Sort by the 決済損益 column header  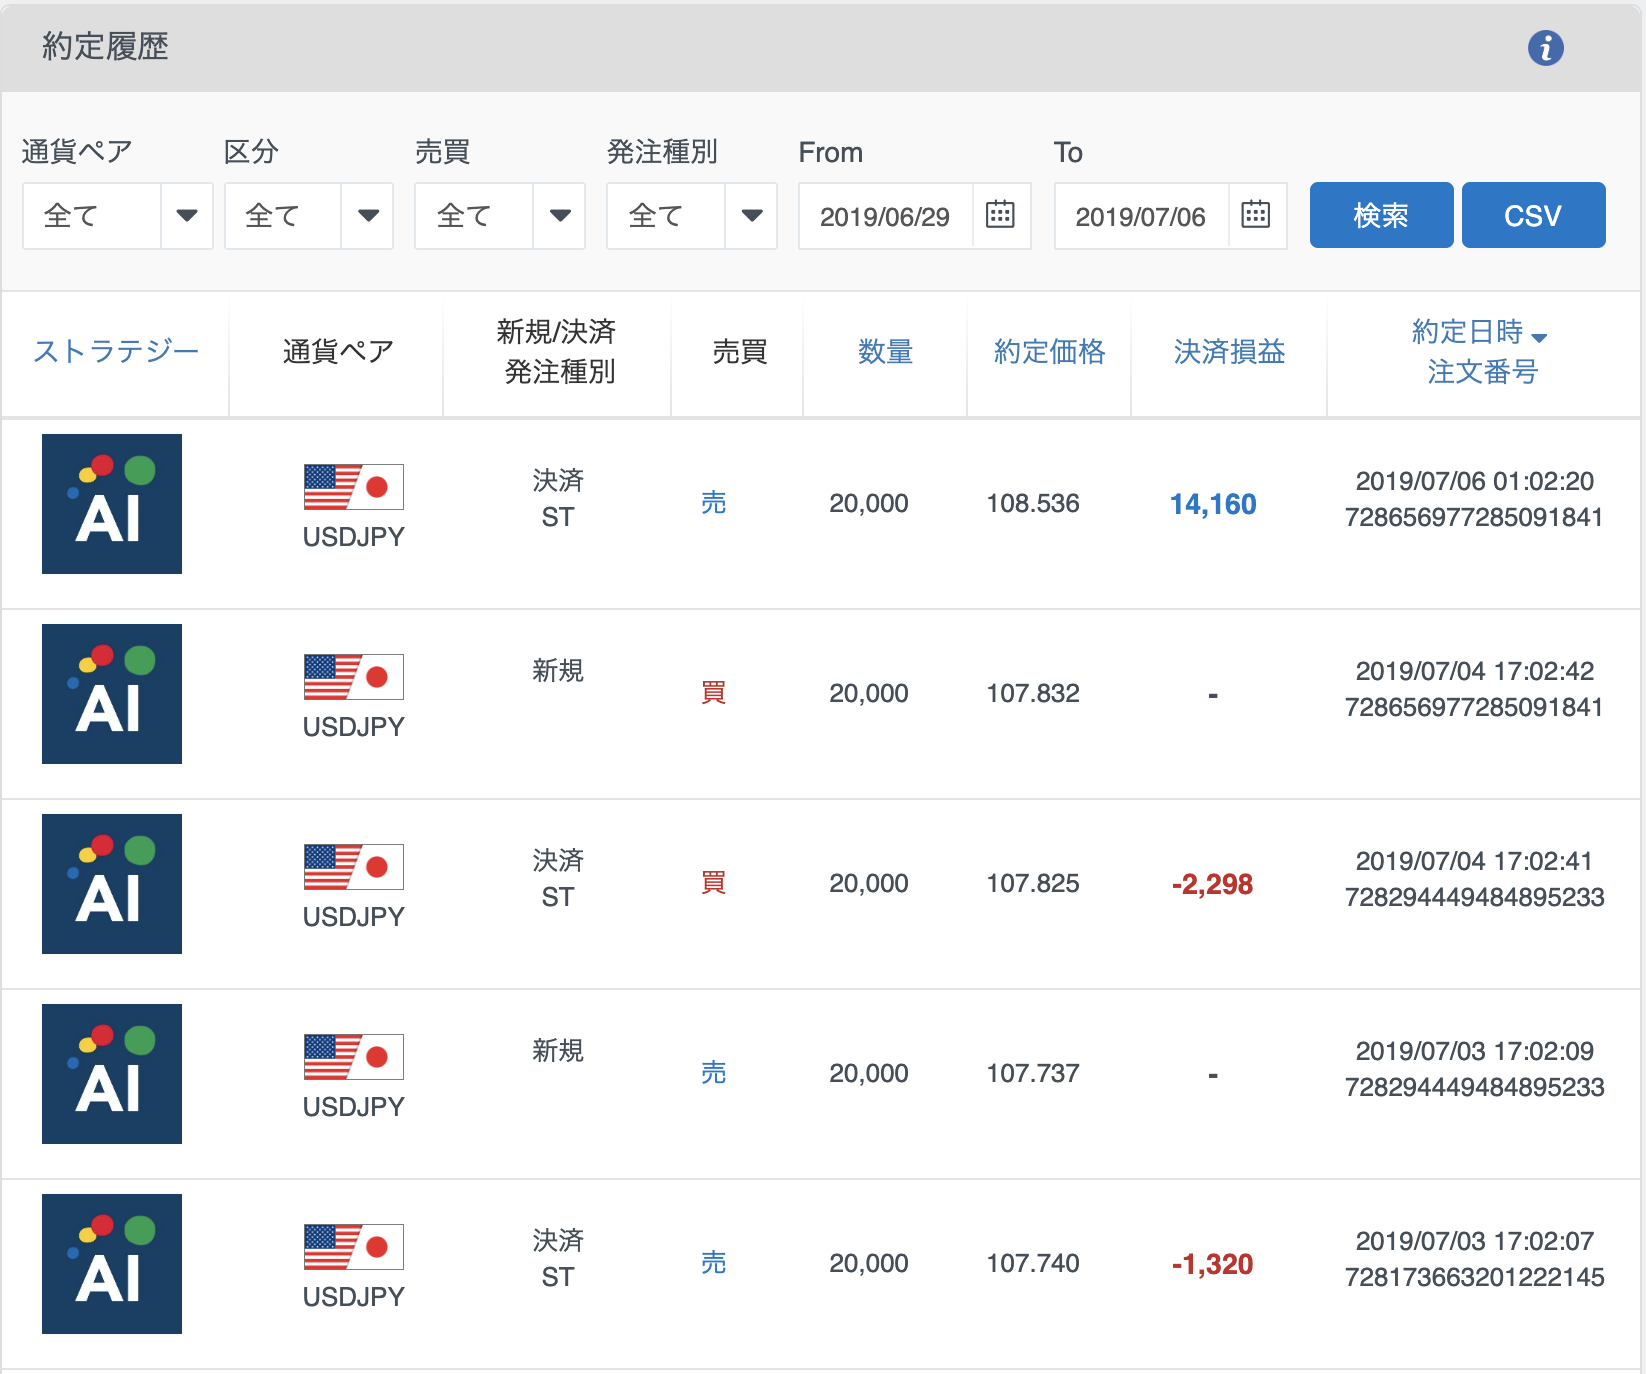click(1229, 351)
